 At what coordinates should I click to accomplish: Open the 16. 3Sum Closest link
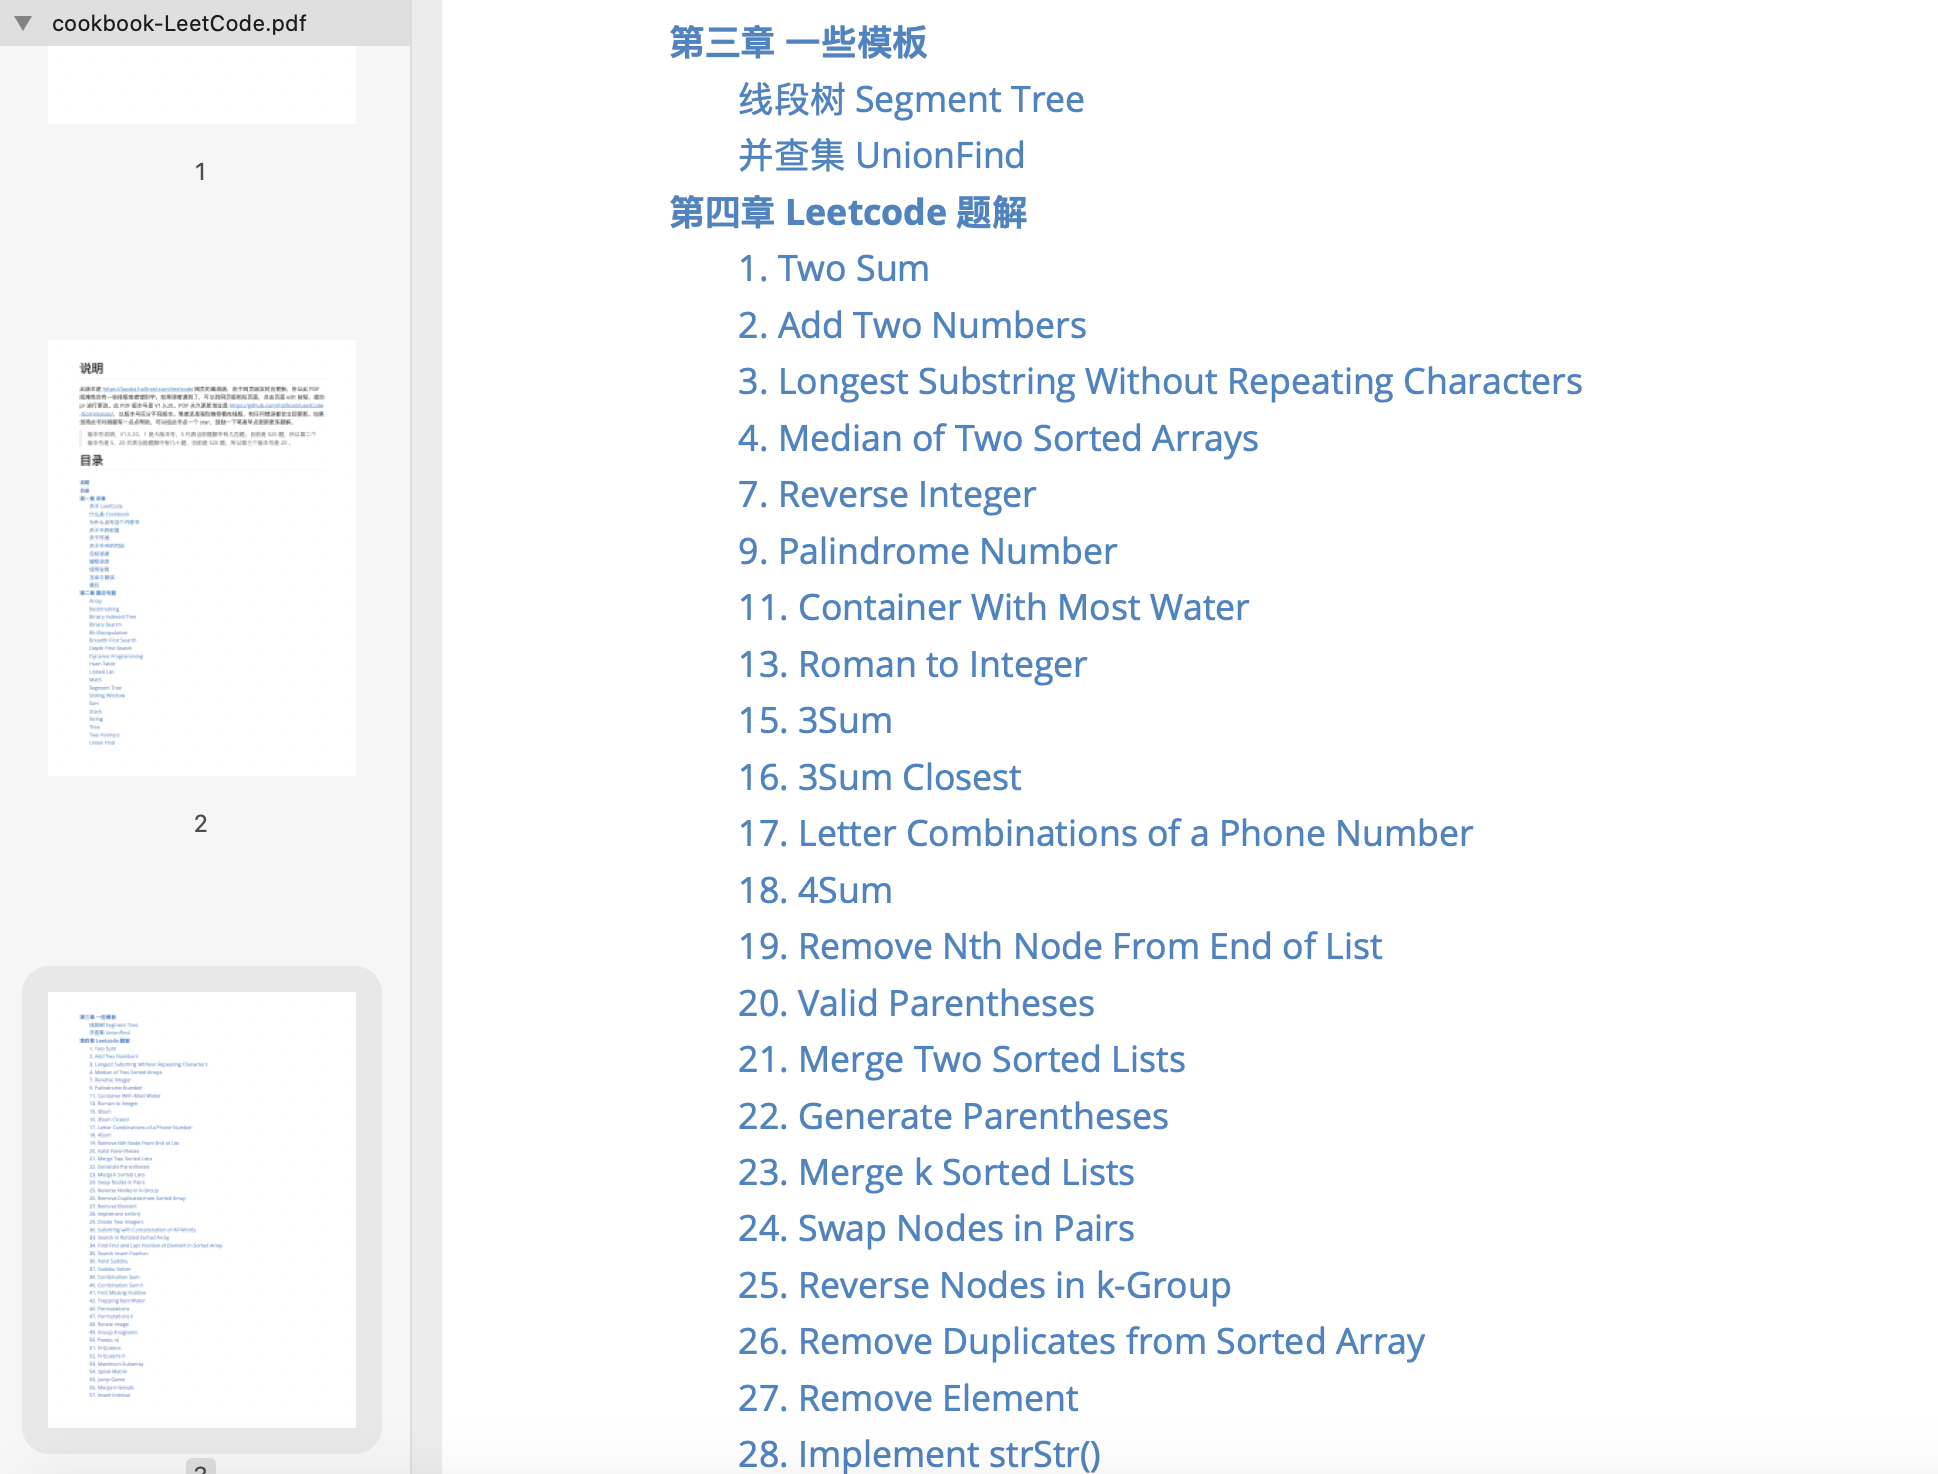[x=880, y=777]
